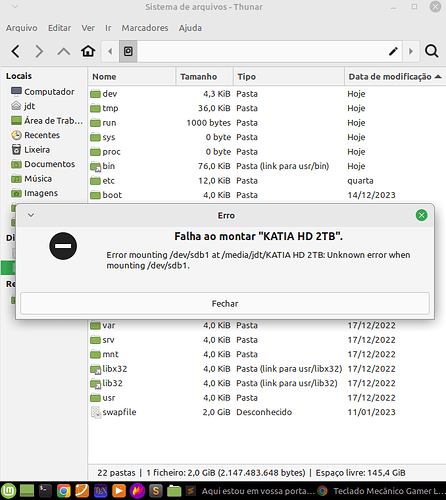The image size is (446, 500).
Task: Expand the Erro dialog window menu chevron
Action: click(x=31, y=215)
